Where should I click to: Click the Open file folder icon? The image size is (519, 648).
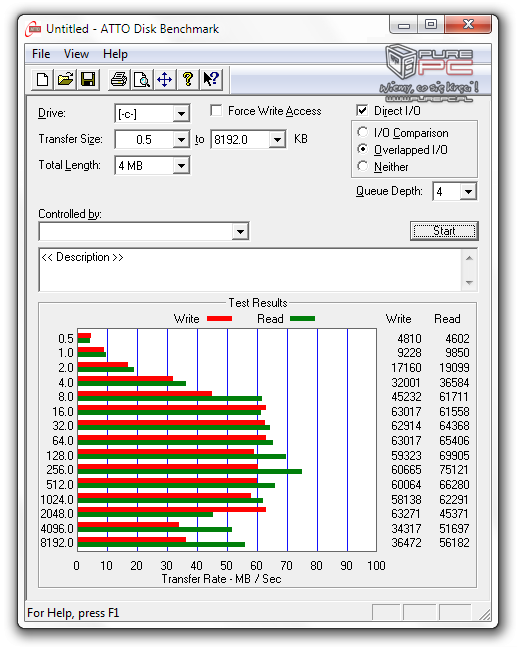[65, 79]
